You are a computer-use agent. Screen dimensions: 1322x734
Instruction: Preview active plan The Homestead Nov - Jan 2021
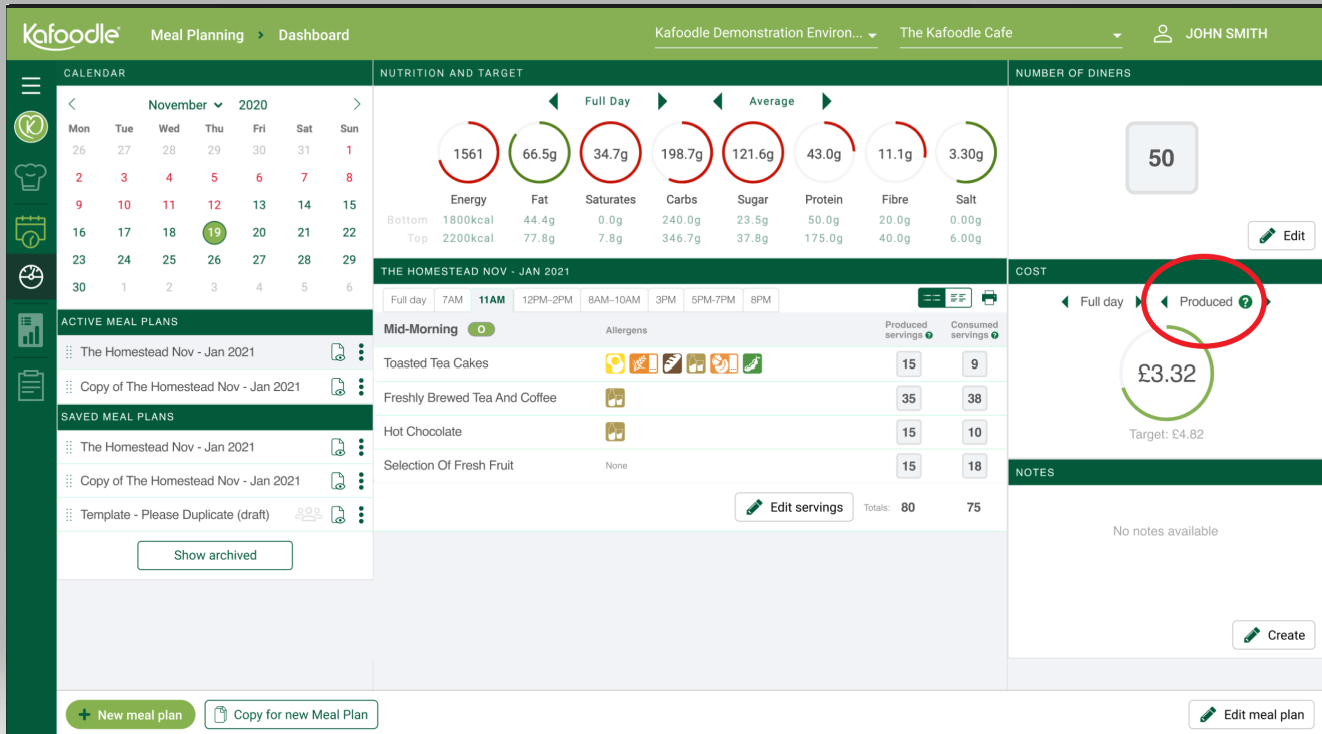338,352
